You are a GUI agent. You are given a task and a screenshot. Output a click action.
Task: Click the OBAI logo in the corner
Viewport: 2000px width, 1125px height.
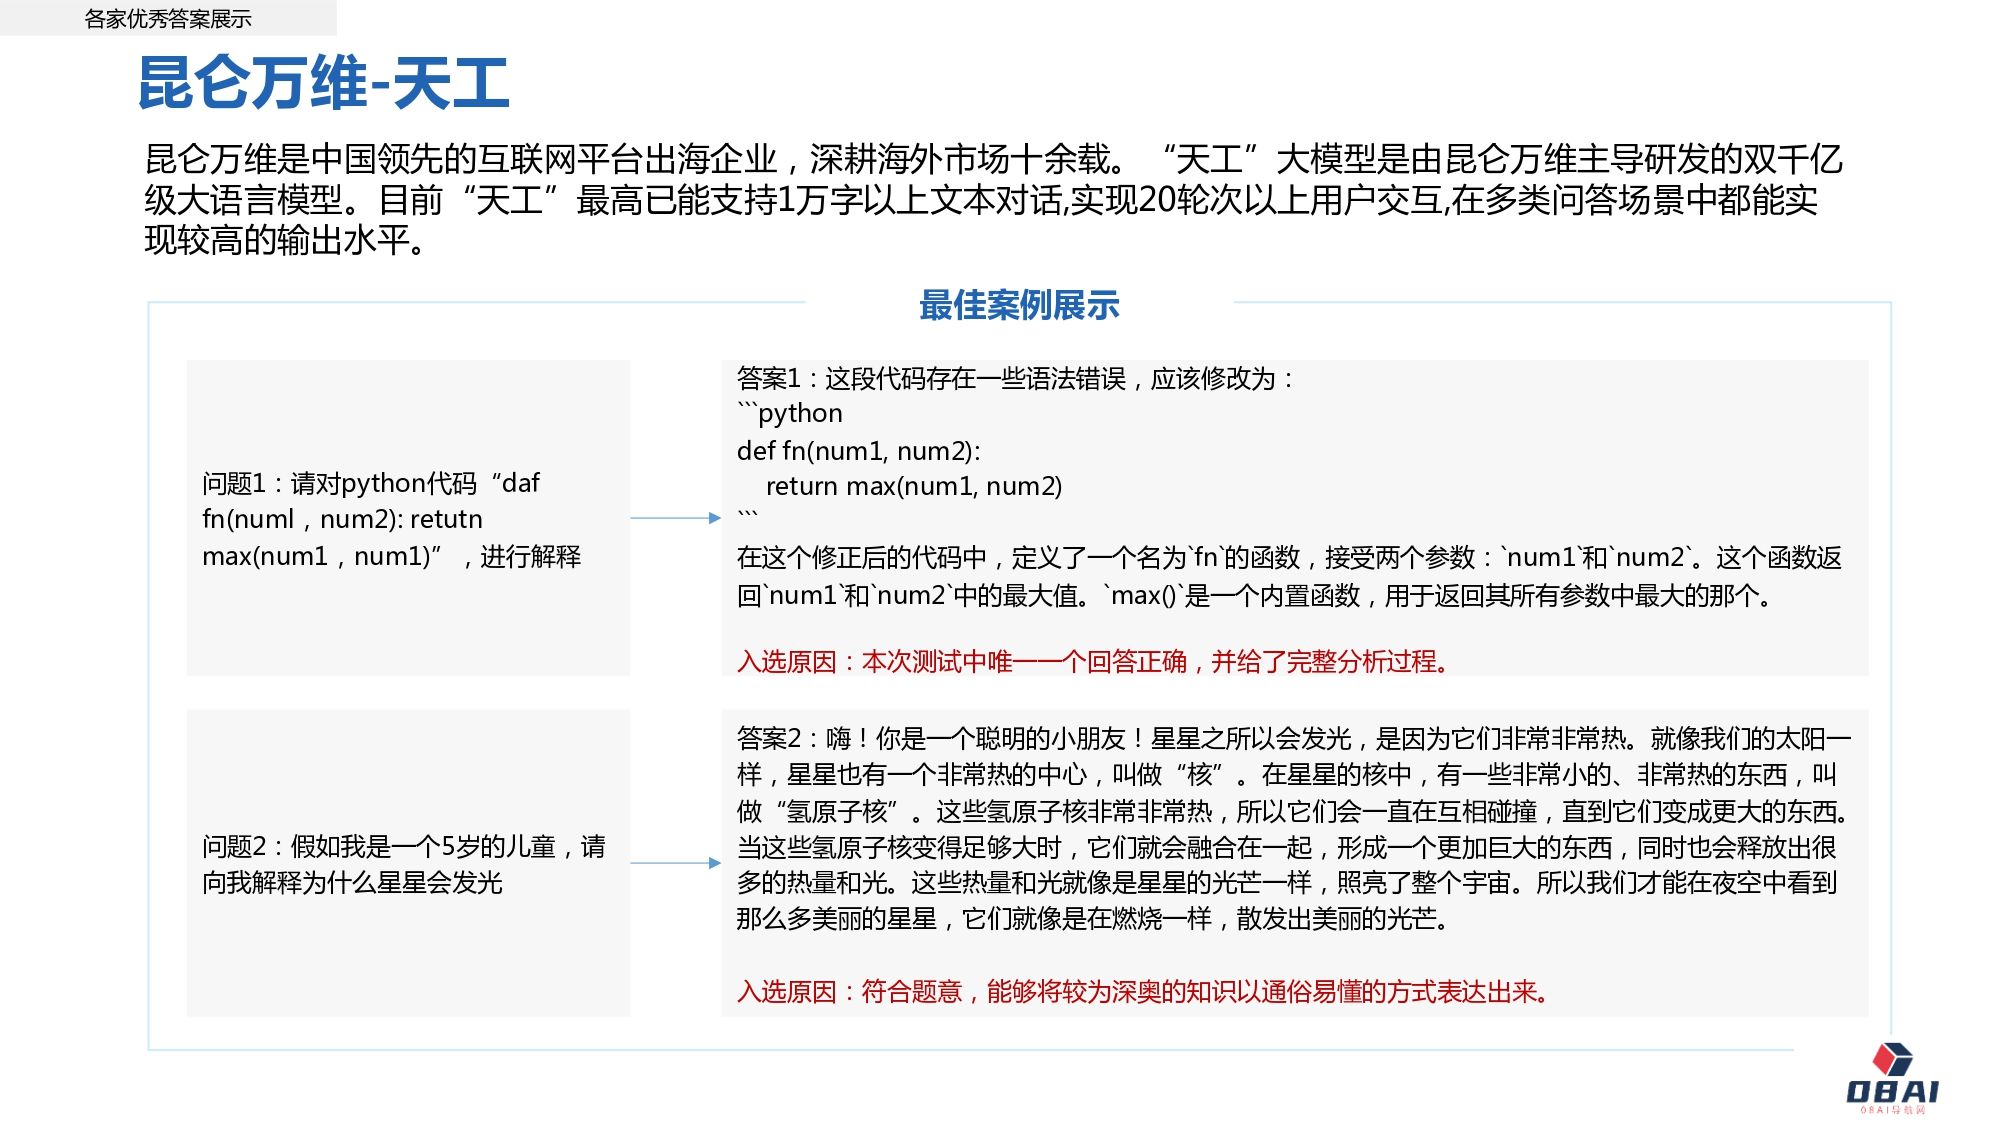[x=1892, y=1080]
